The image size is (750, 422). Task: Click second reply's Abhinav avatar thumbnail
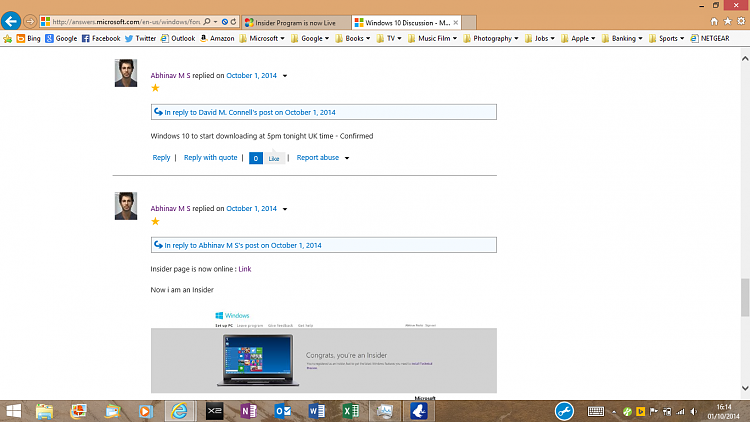[126, 206]
